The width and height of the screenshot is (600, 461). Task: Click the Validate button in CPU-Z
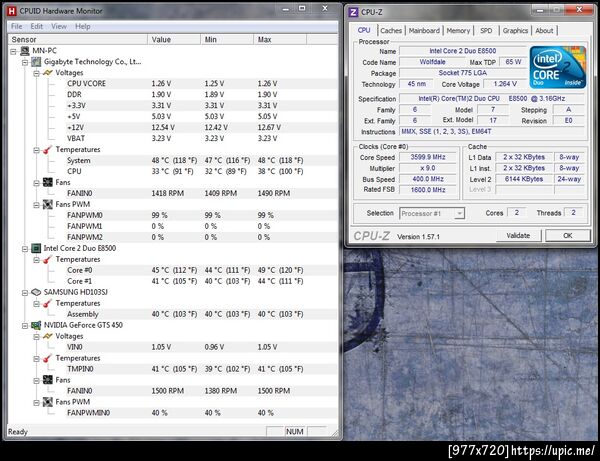point(518,236)
